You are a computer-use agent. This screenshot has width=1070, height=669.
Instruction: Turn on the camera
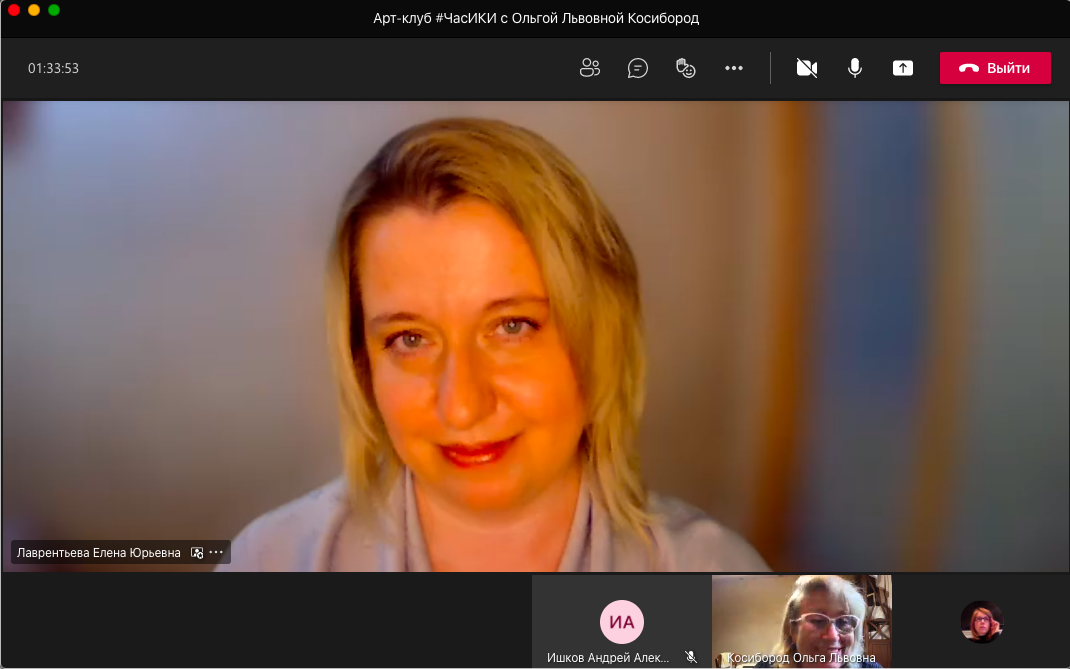coord(806,68)
